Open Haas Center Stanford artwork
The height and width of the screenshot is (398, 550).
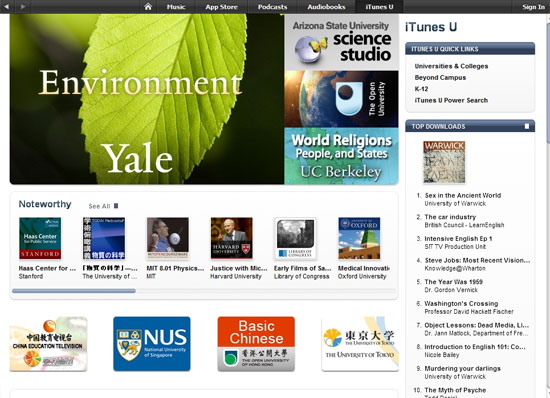click(40, 238)
